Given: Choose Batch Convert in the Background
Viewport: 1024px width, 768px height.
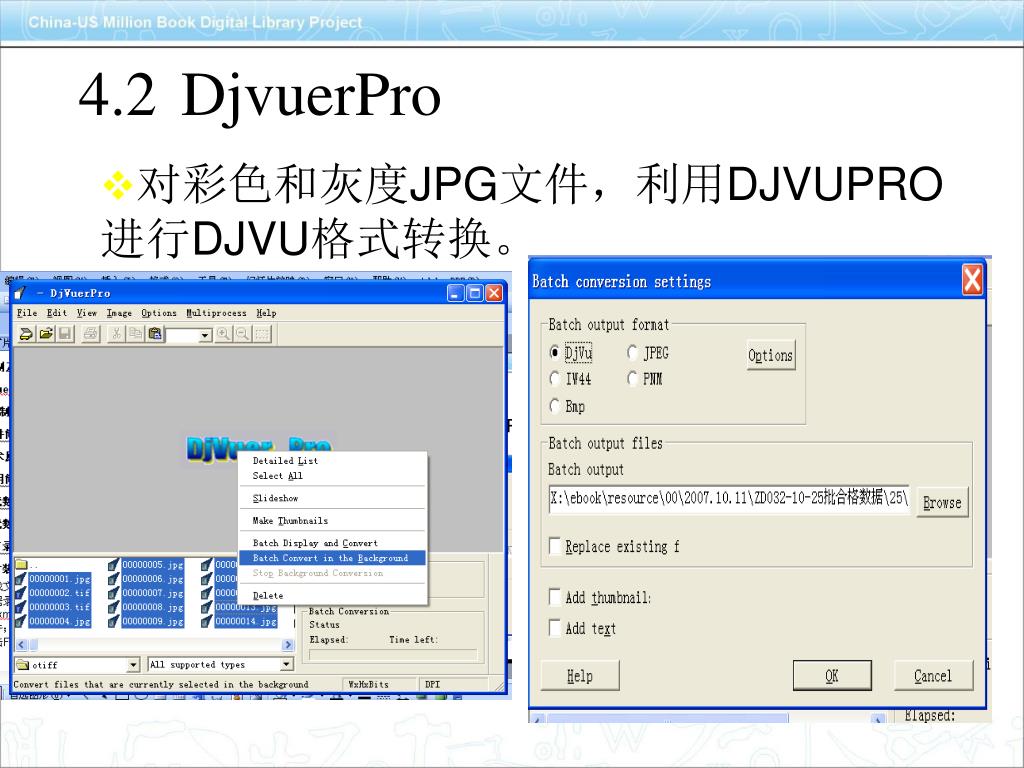Looking at the screenshot, I should [332, 558].
